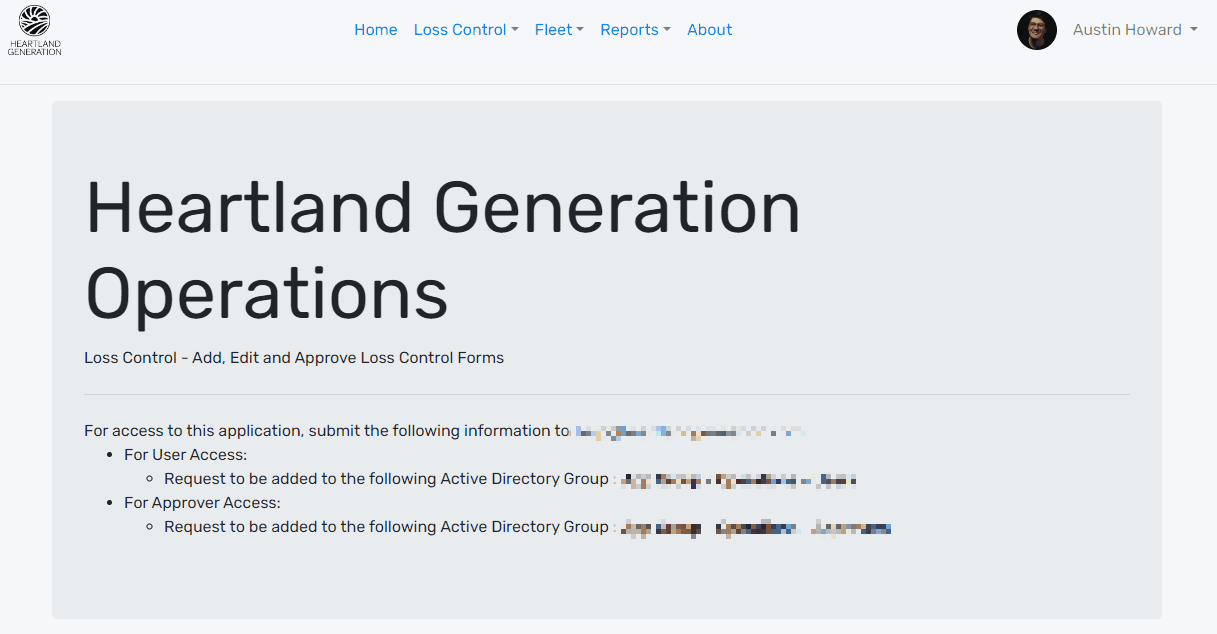Viewport: 1217px width, 634px height.
Task: Click the "For User Access:" bullet item
Action: (185, 455)
